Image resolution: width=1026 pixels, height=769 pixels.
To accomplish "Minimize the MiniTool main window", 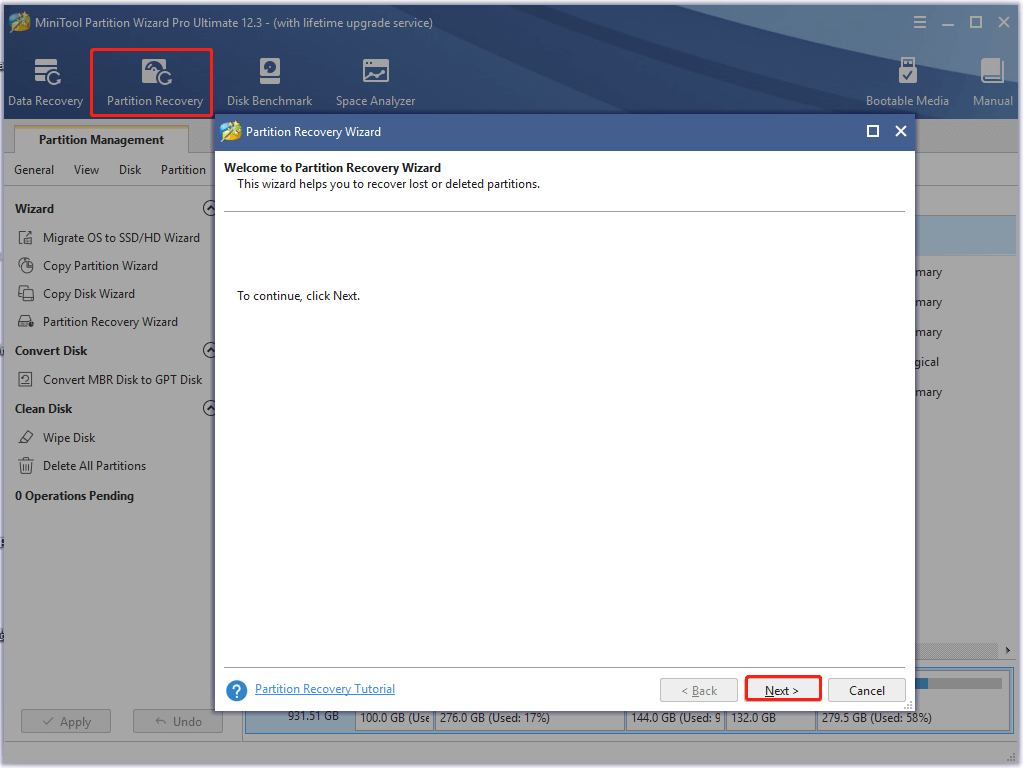I will coord(947,23).
